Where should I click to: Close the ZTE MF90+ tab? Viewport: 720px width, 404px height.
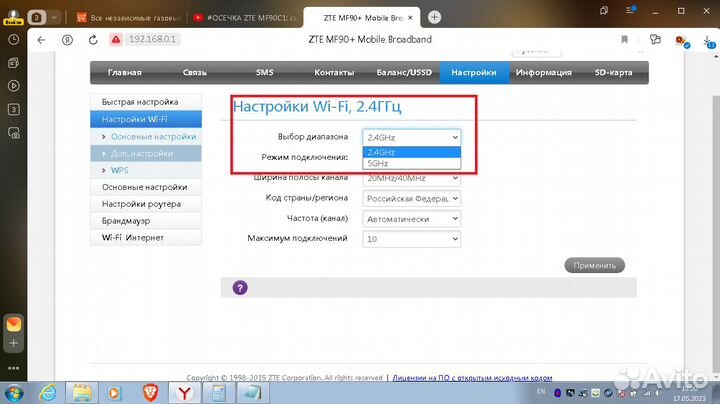pyautogui.click(x=411, y=17)
